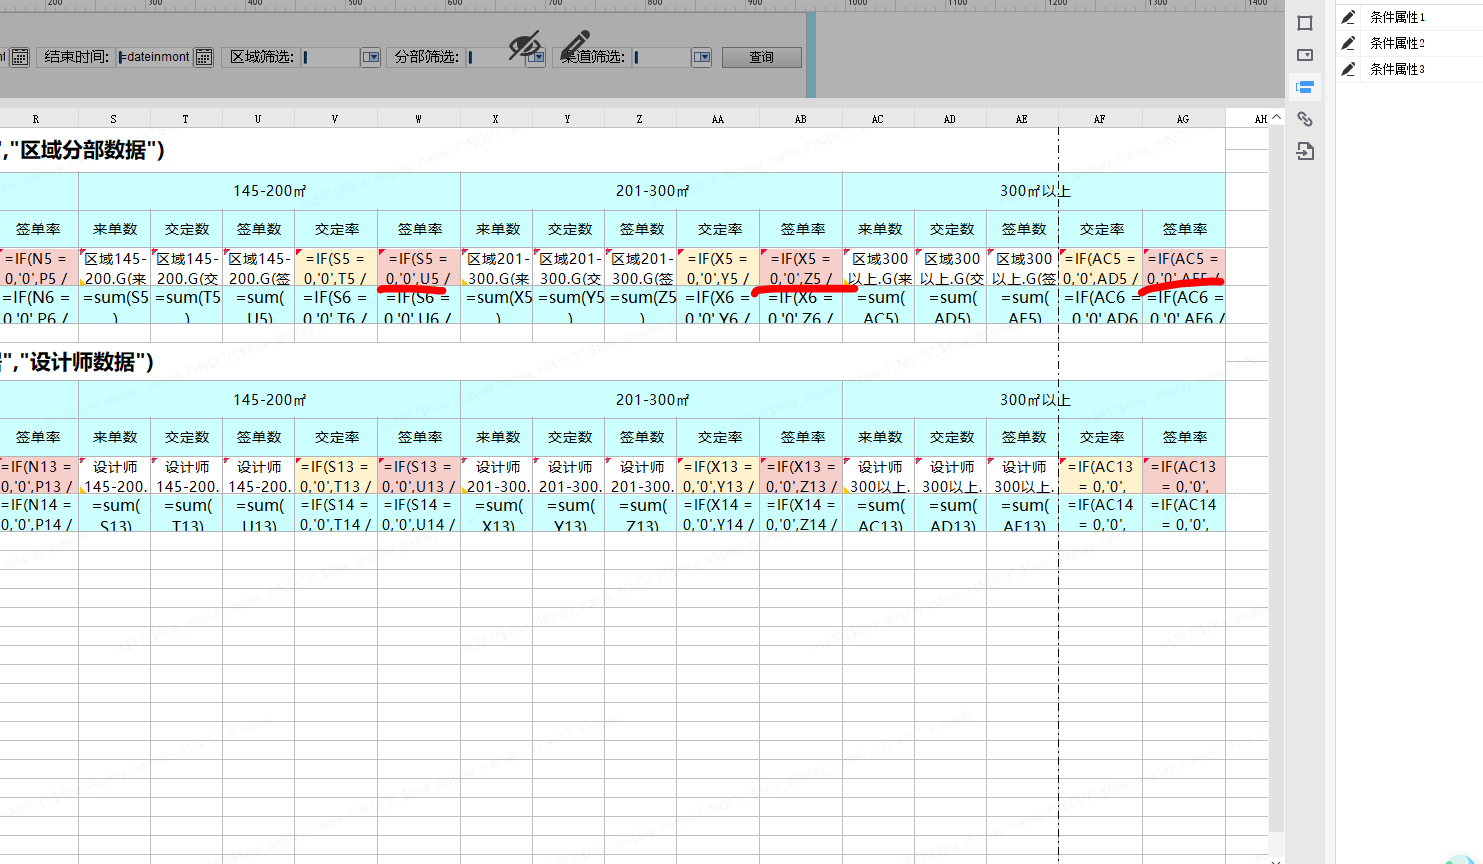Select column header S
Viewport: 1483px width, 864px height.
click(114, 119)
